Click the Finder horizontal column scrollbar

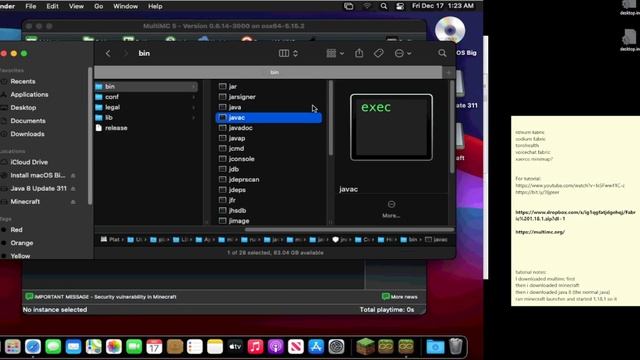pyautogui.click(x=349, y=229)
